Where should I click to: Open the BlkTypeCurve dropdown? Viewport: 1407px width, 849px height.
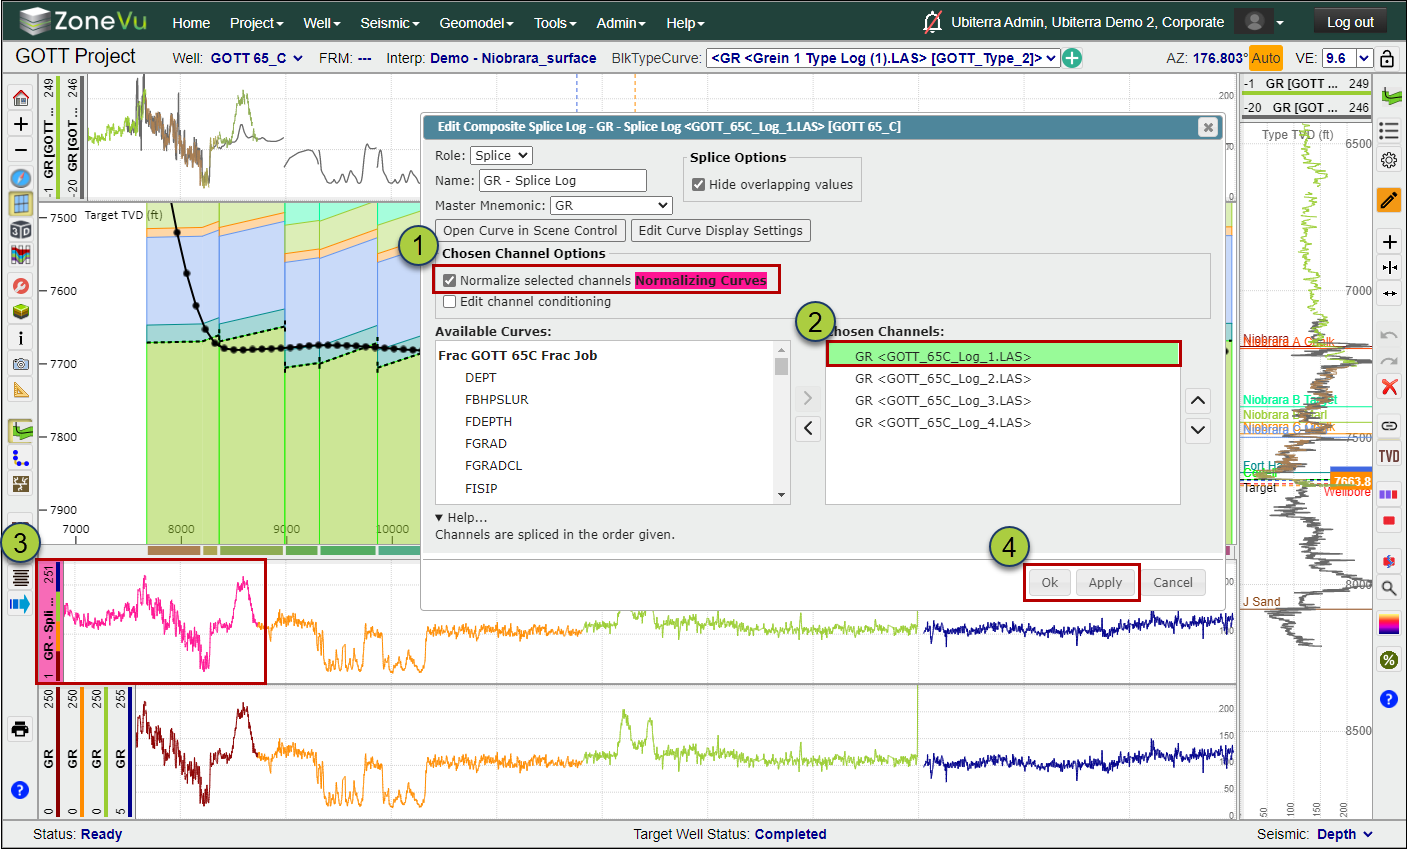(x=882, y=58)
